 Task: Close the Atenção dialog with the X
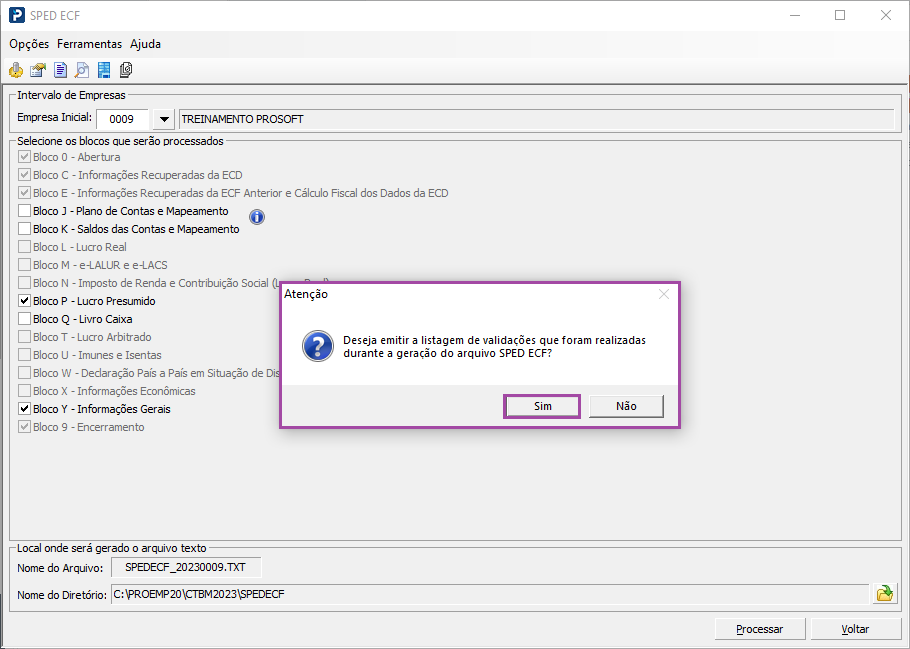pyautogui.click(x=664, y=294)
